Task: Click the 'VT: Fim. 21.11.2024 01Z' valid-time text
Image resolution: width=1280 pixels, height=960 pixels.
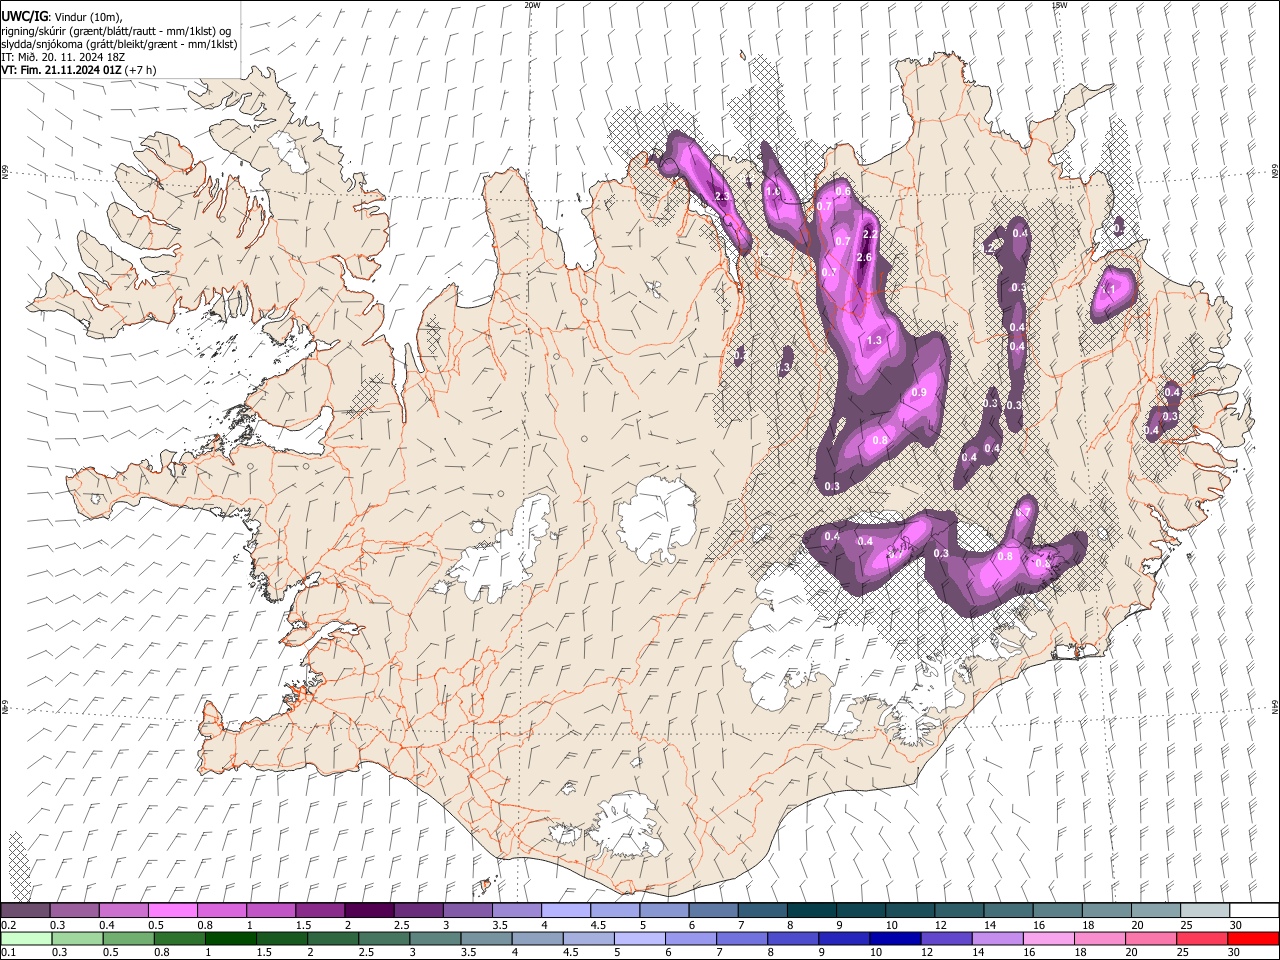Action: click(62, 70)
